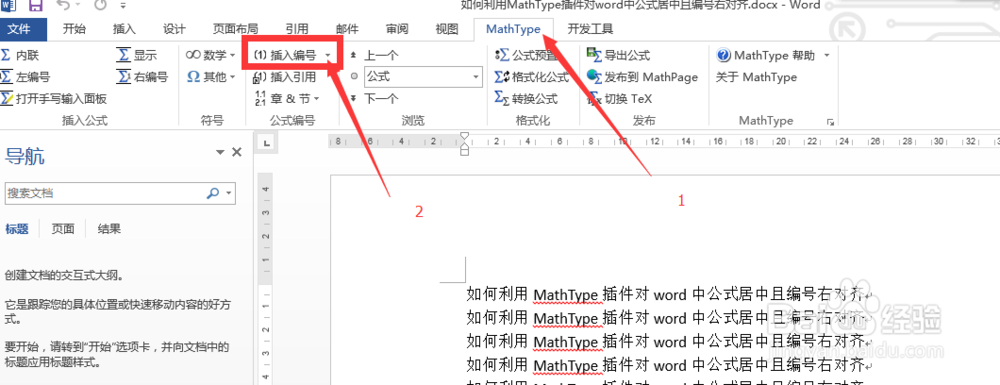Expand the 章 & 节 dropdown
Image resolution: width=1000 pixels, height=385 pixels.
[287, 99]
